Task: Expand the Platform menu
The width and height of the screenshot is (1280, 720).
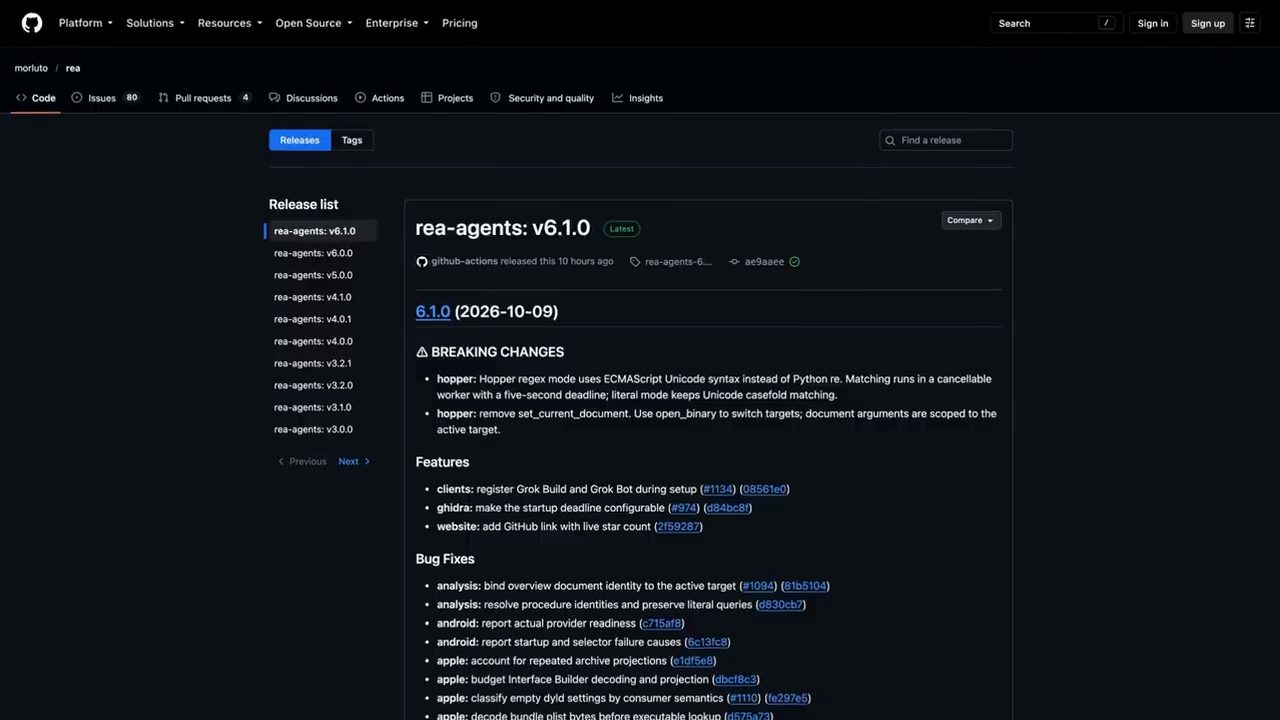Action: pos(86,23)
